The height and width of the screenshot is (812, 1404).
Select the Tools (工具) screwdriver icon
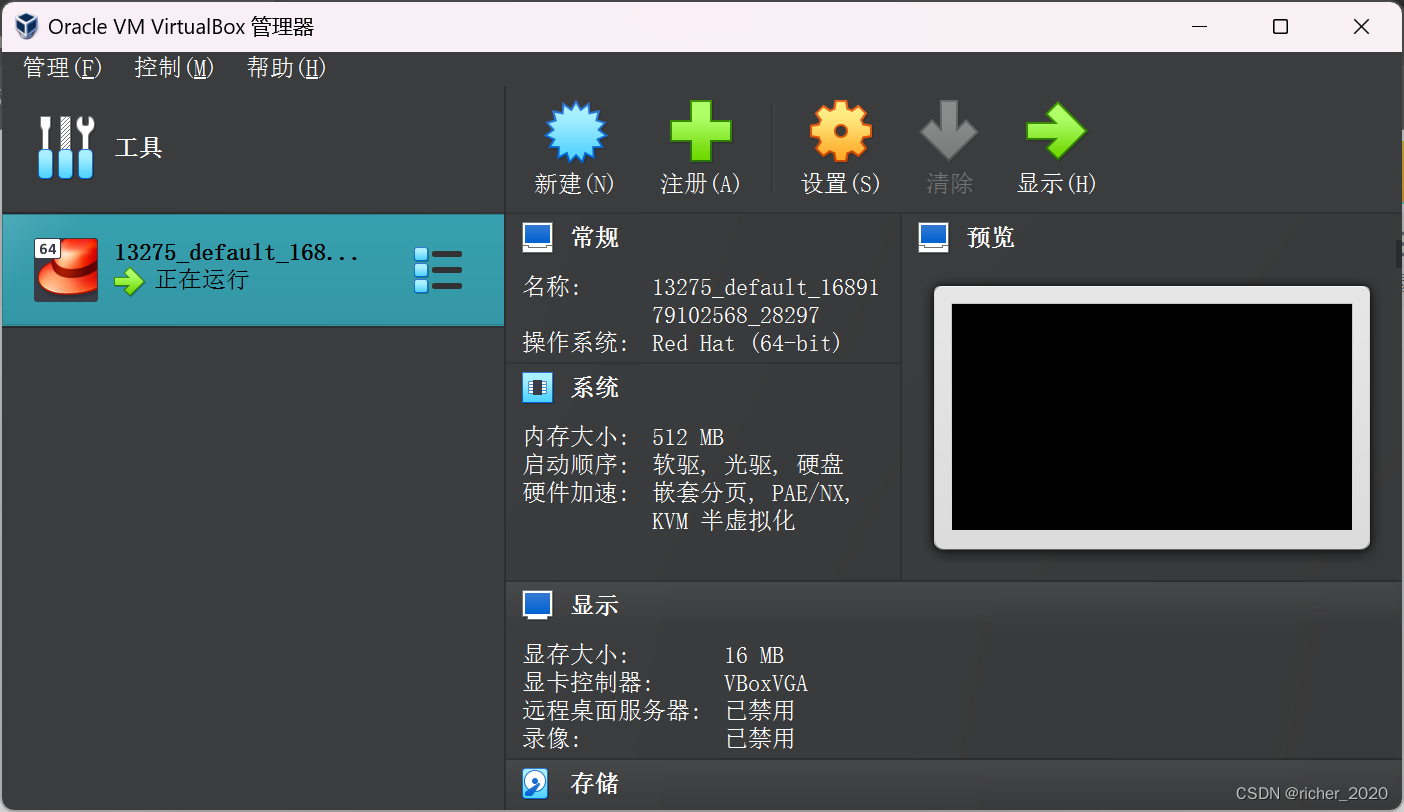coord(66,148)
